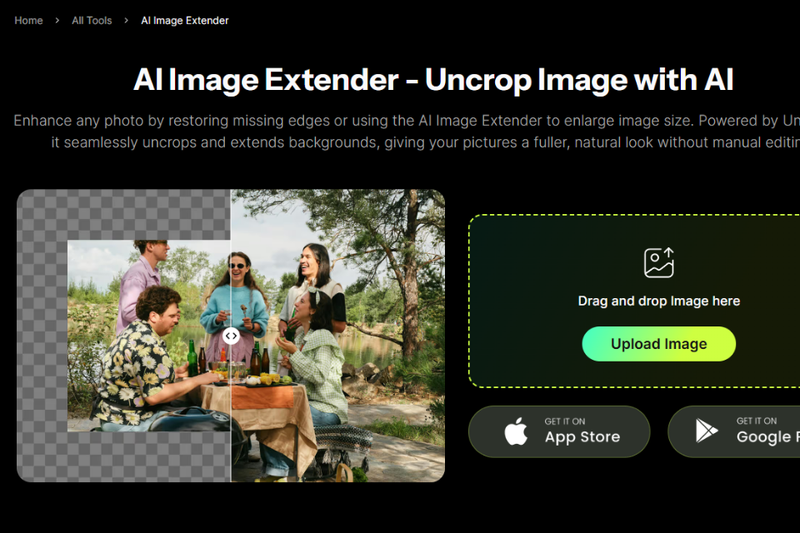Click the picnic demo comparison image
The height and width of the screenshot is (533, 800).
pos(231,336)
